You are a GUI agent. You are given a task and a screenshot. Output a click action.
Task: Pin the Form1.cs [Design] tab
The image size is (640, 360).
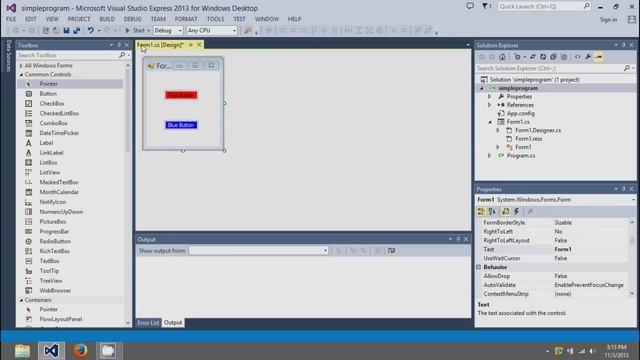coord(191,45)
